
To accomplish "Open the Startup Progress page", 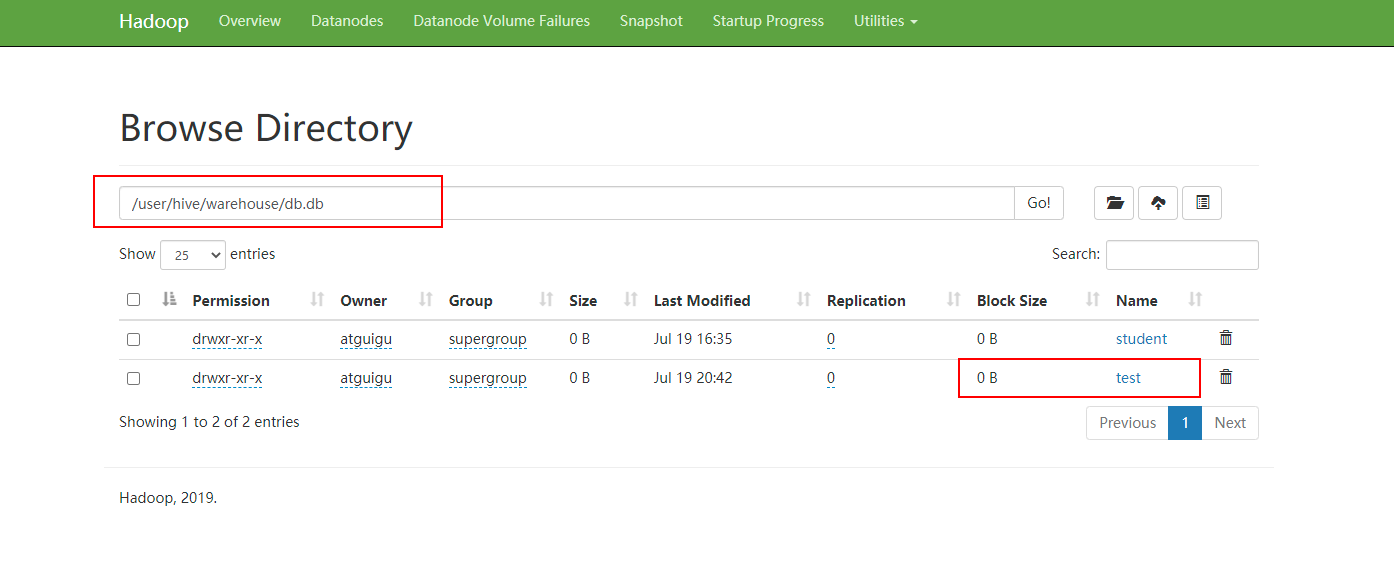I will pyautogui.click(x=768, y=21).
